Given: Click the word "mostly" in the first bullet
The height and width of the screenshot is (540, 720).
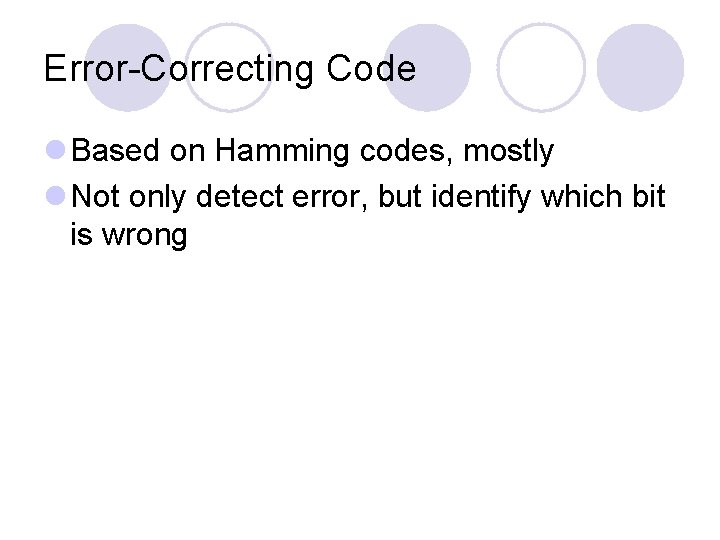Looking at the screenshot, I should (x=509, y=152).
